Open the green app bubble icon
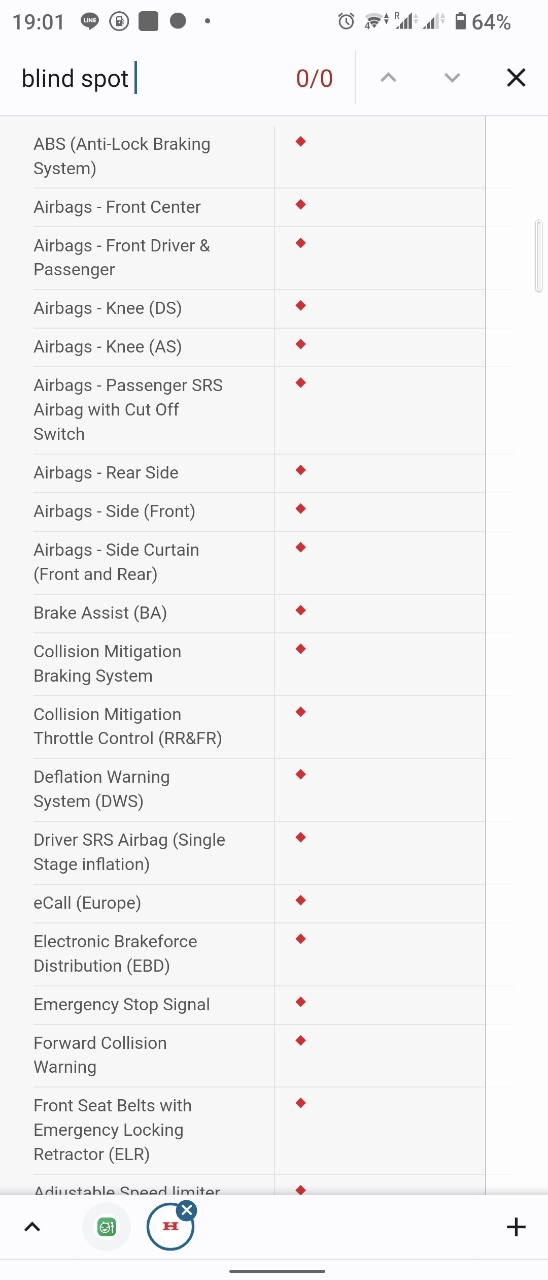This screenshot has width=548, height=1280. (x=107, y=1227)
